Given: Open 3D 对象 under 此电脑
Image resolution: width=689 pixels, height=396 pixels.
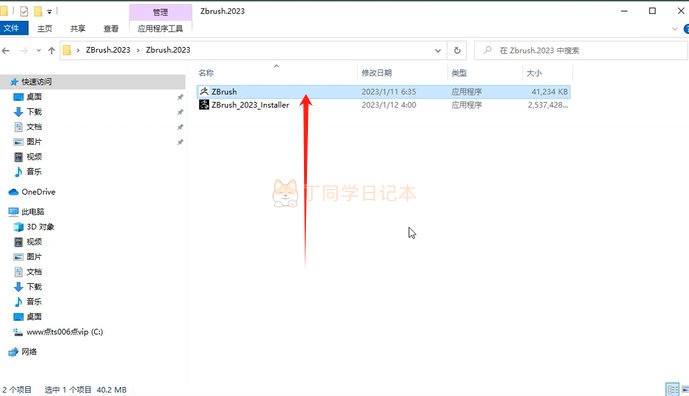Looking at the screenshot, I should (x=40, y=227).
